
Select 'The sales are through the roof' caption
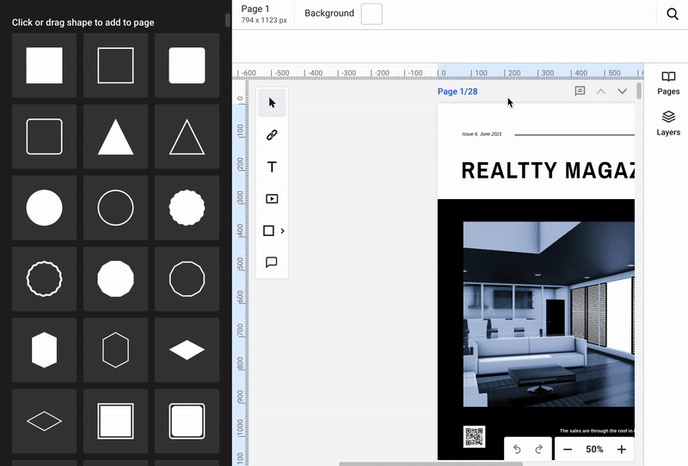[x=597, y=431]
